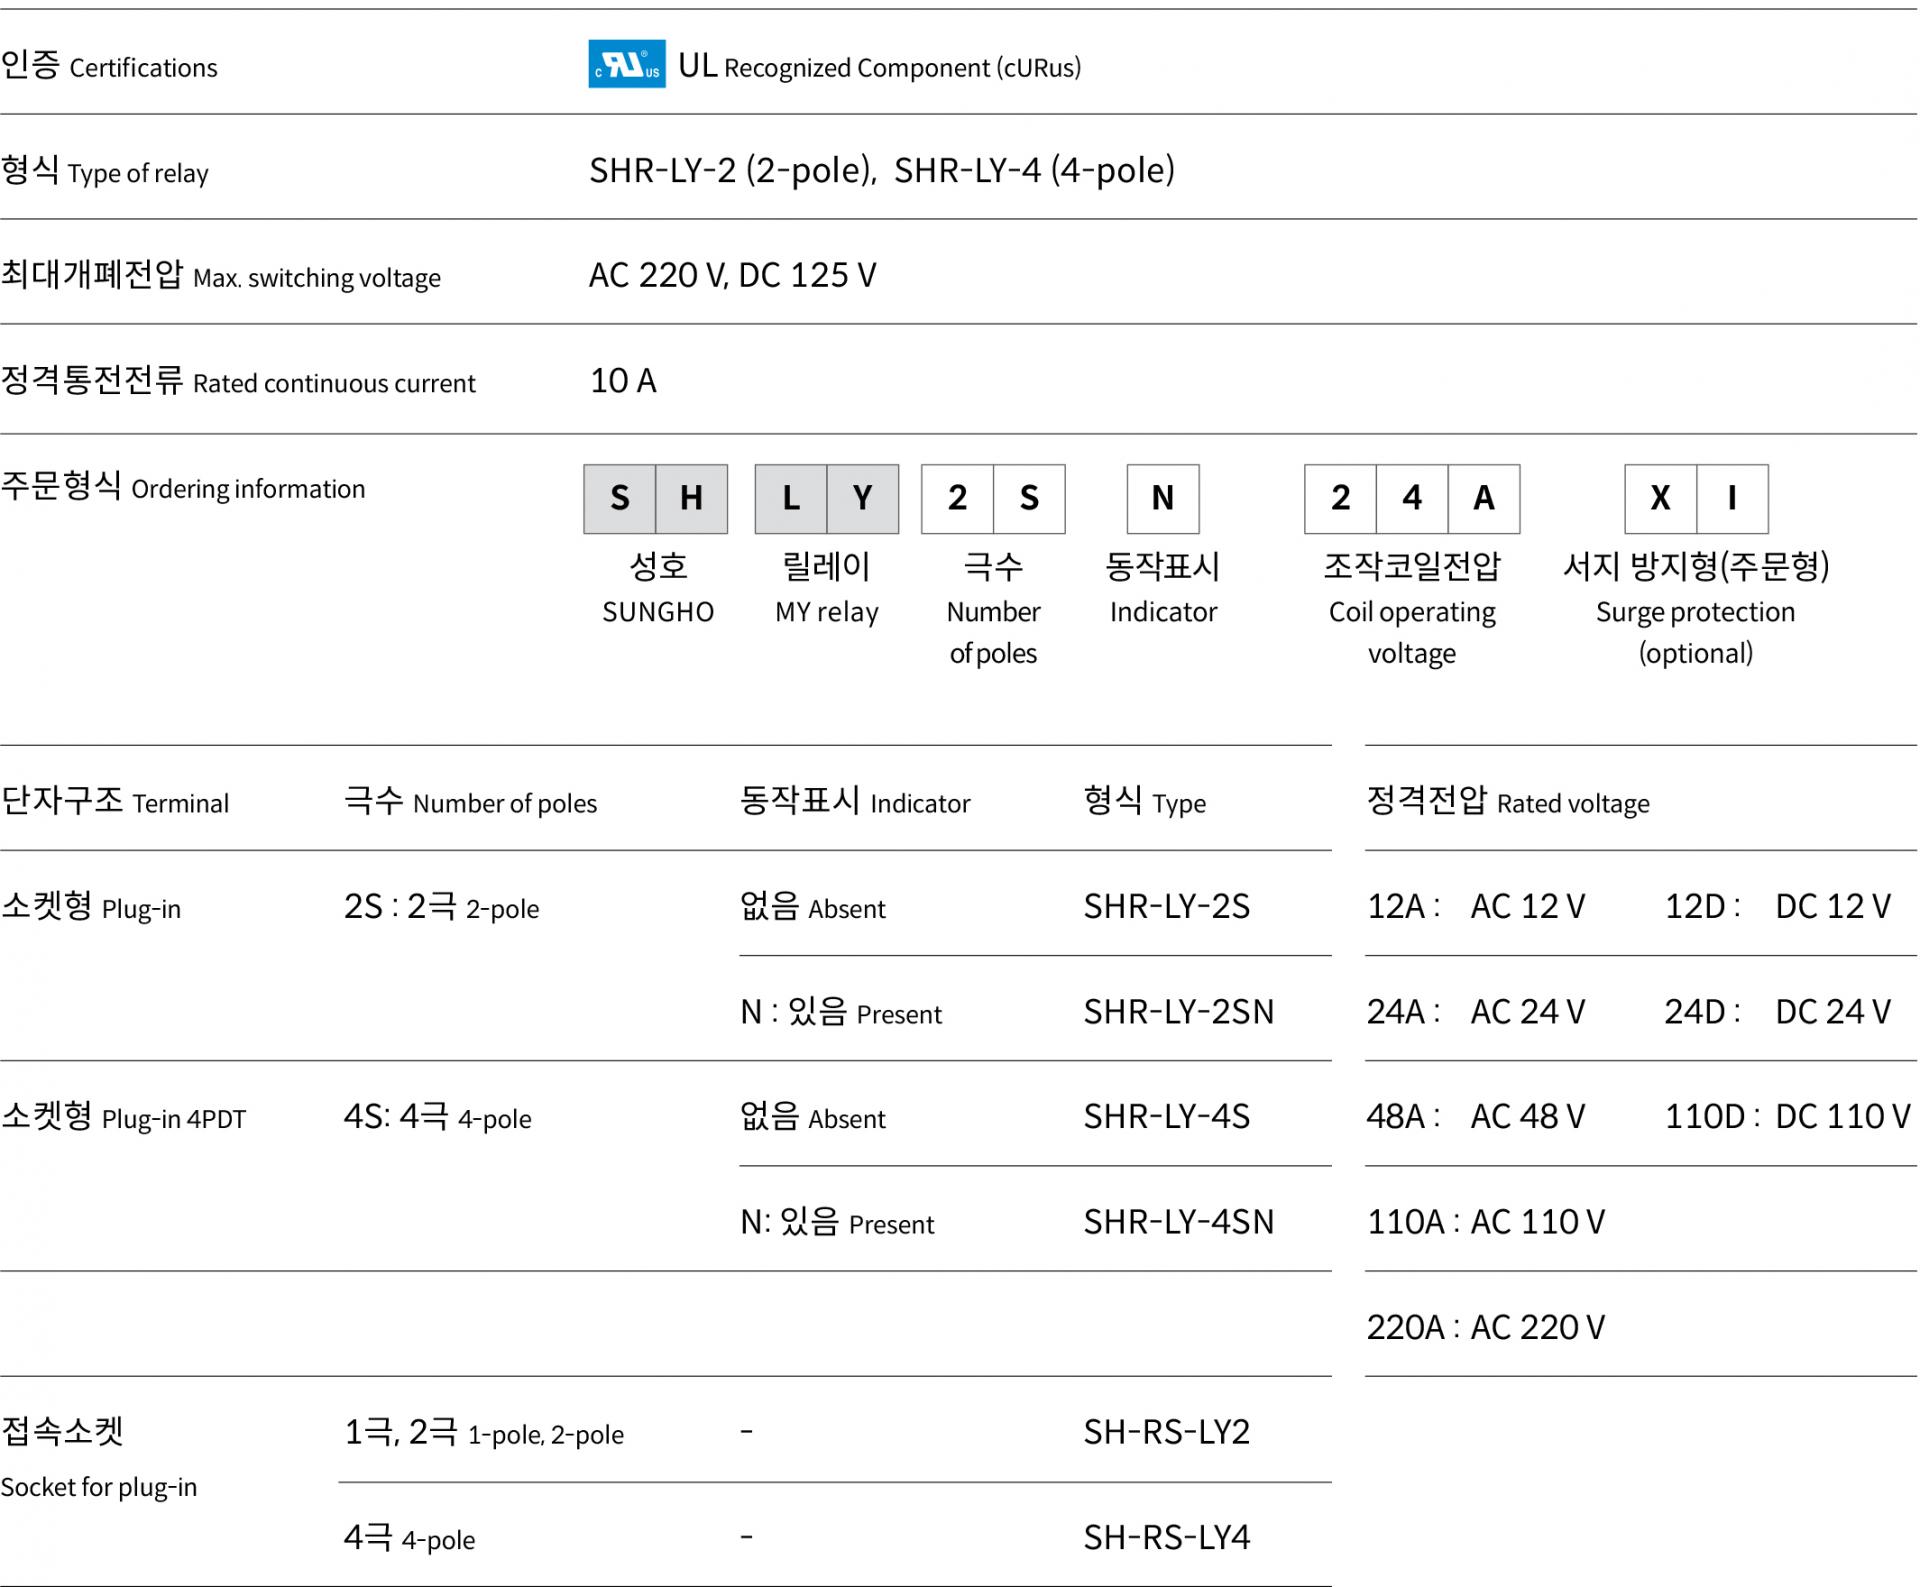Click the '110A : AC 110 V' entry

click(x=1486, y=1222)
